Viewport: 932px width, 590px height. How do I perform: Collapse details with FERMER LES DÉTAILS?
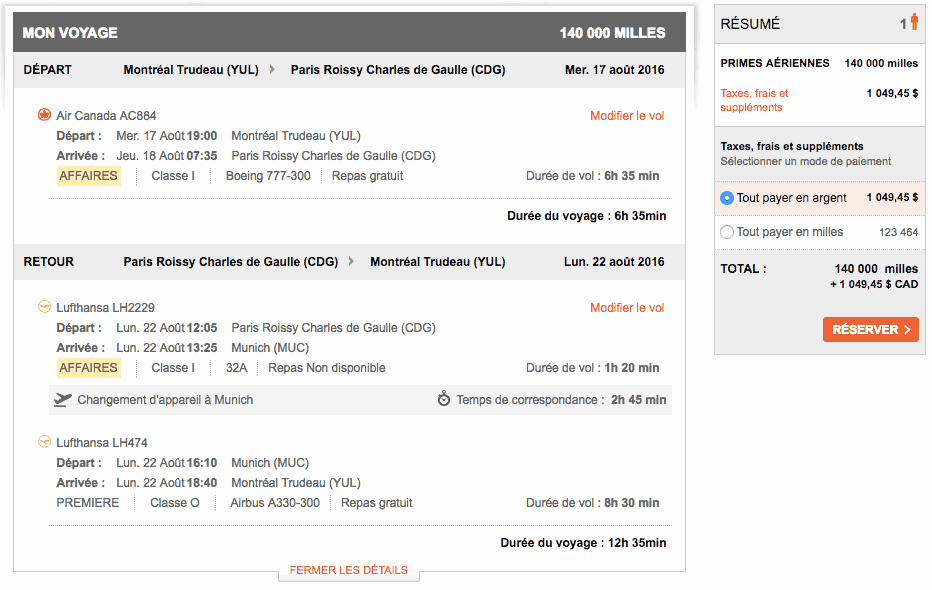tap(348, 570)
